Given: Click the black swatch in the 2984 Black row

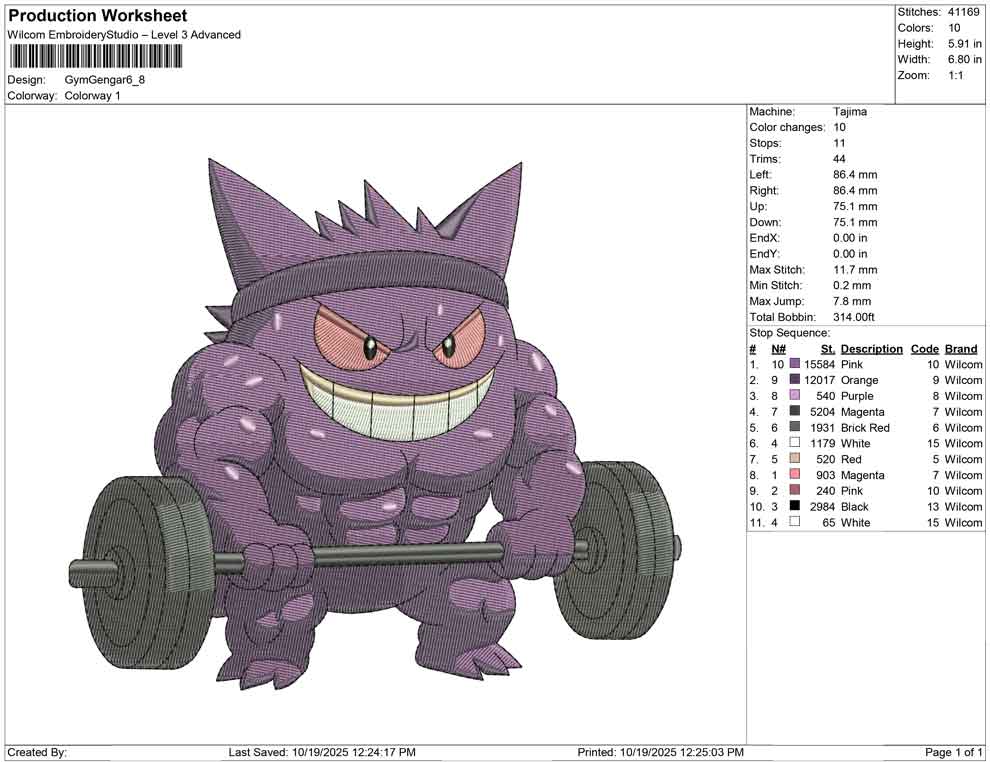Looking at the screenshot, I should (x=795, y=506).
